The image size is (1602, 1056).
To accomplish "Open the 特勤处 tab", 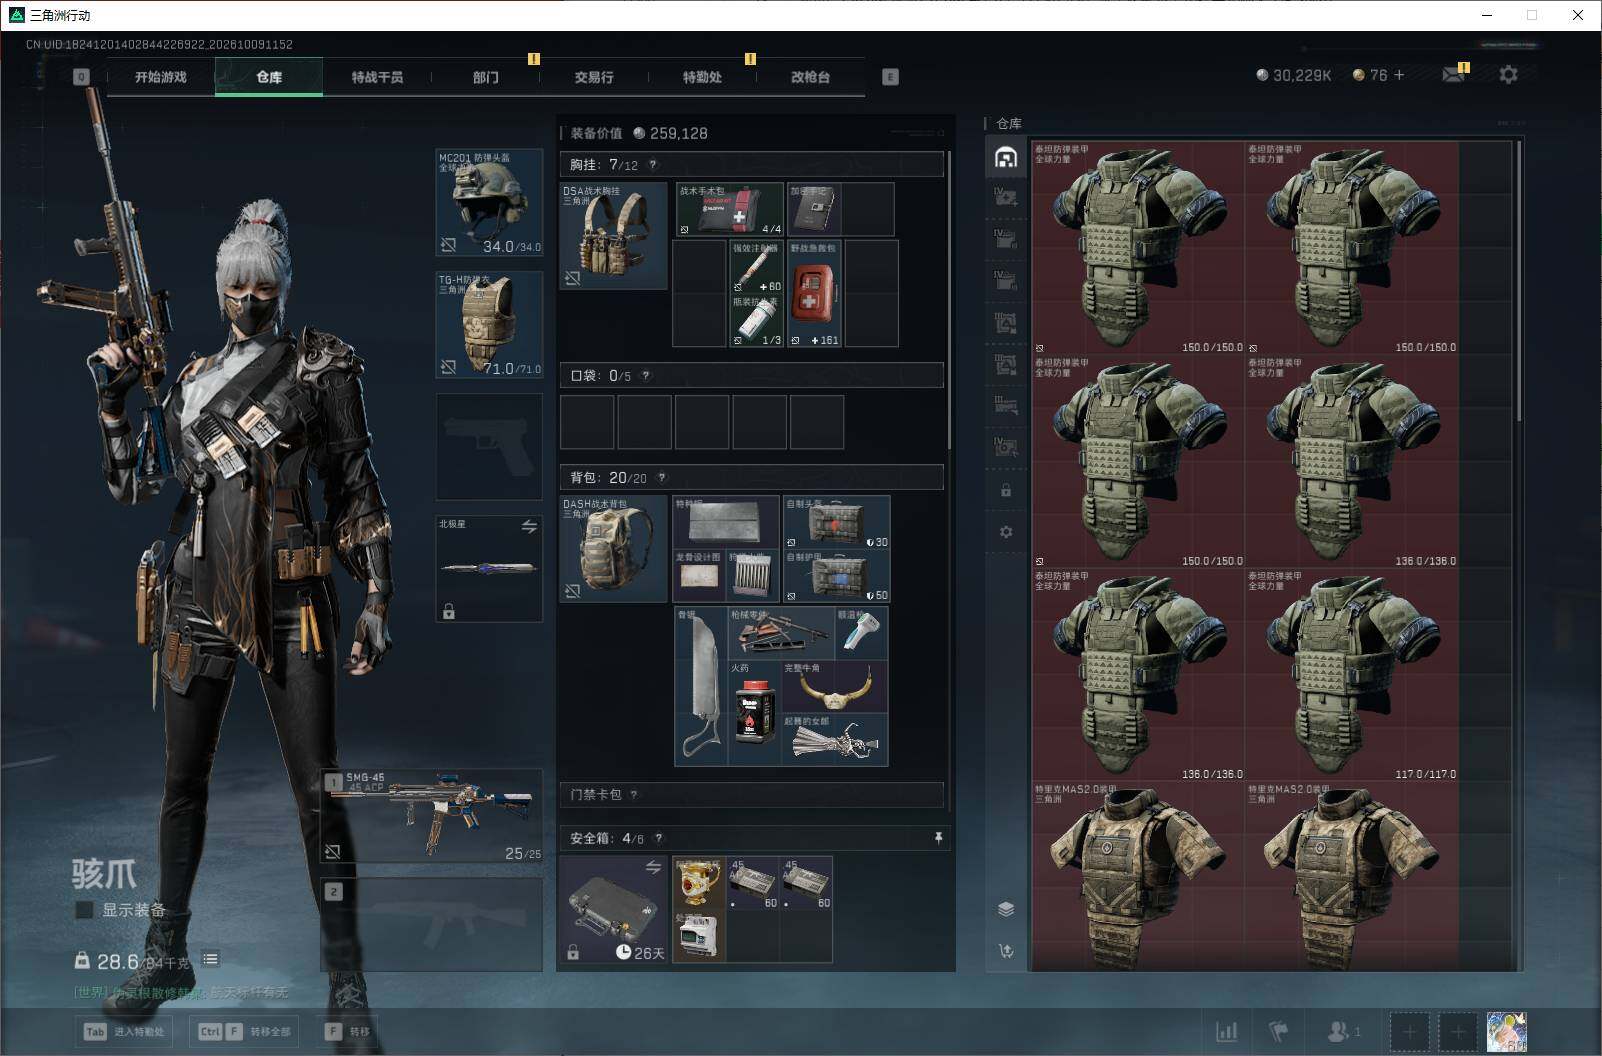I will click(x=702, y=77).
